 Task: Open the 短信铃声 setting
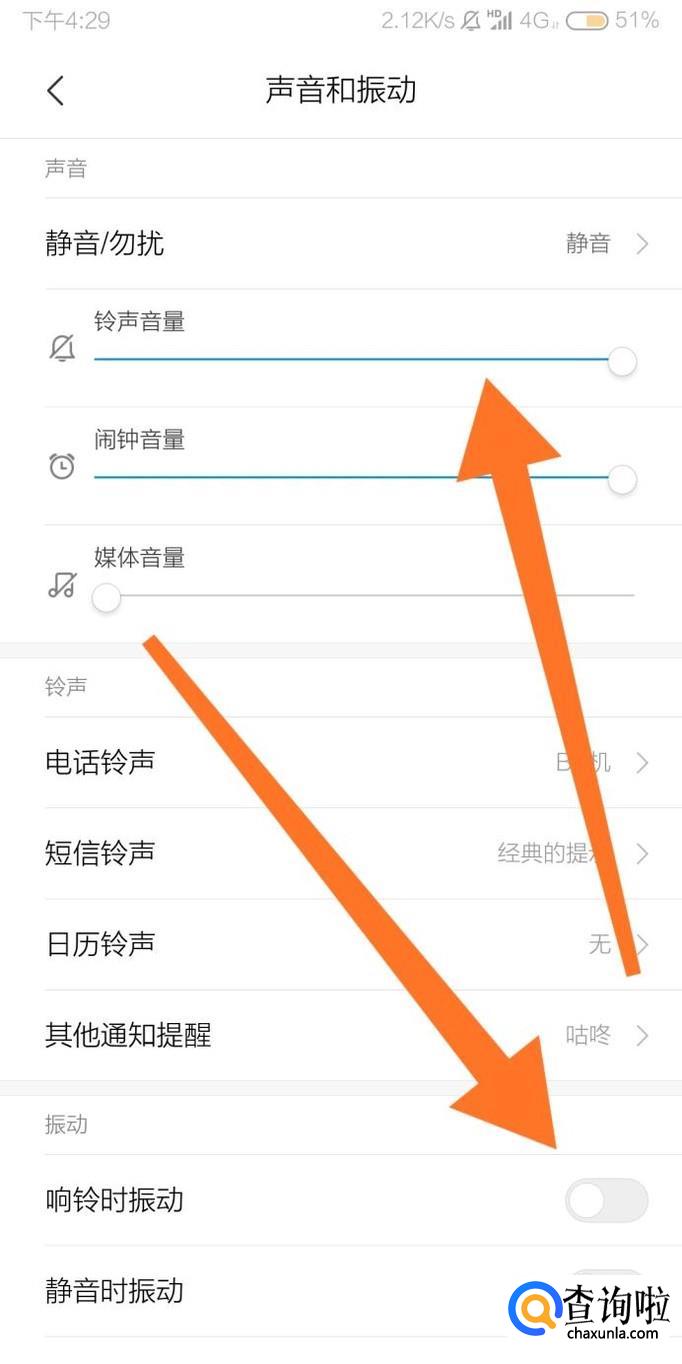(341, 853)
